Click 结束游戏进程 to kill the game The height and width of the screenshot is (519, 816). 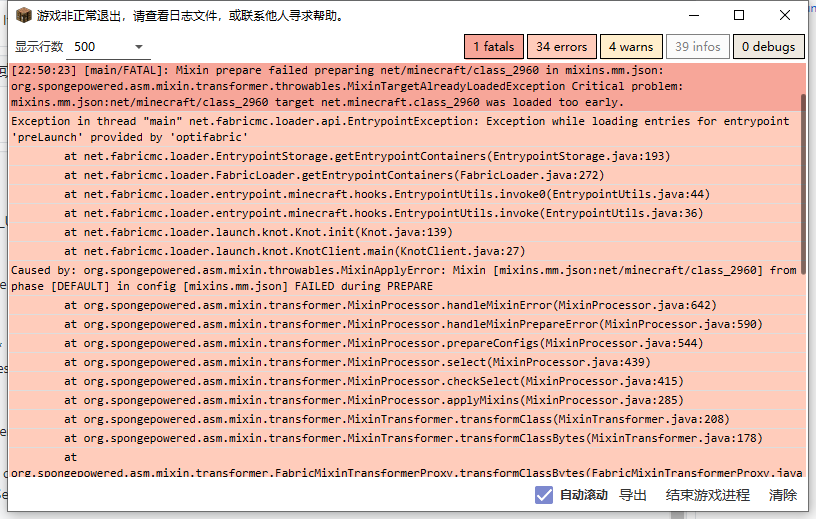click(x=708, y=495)
